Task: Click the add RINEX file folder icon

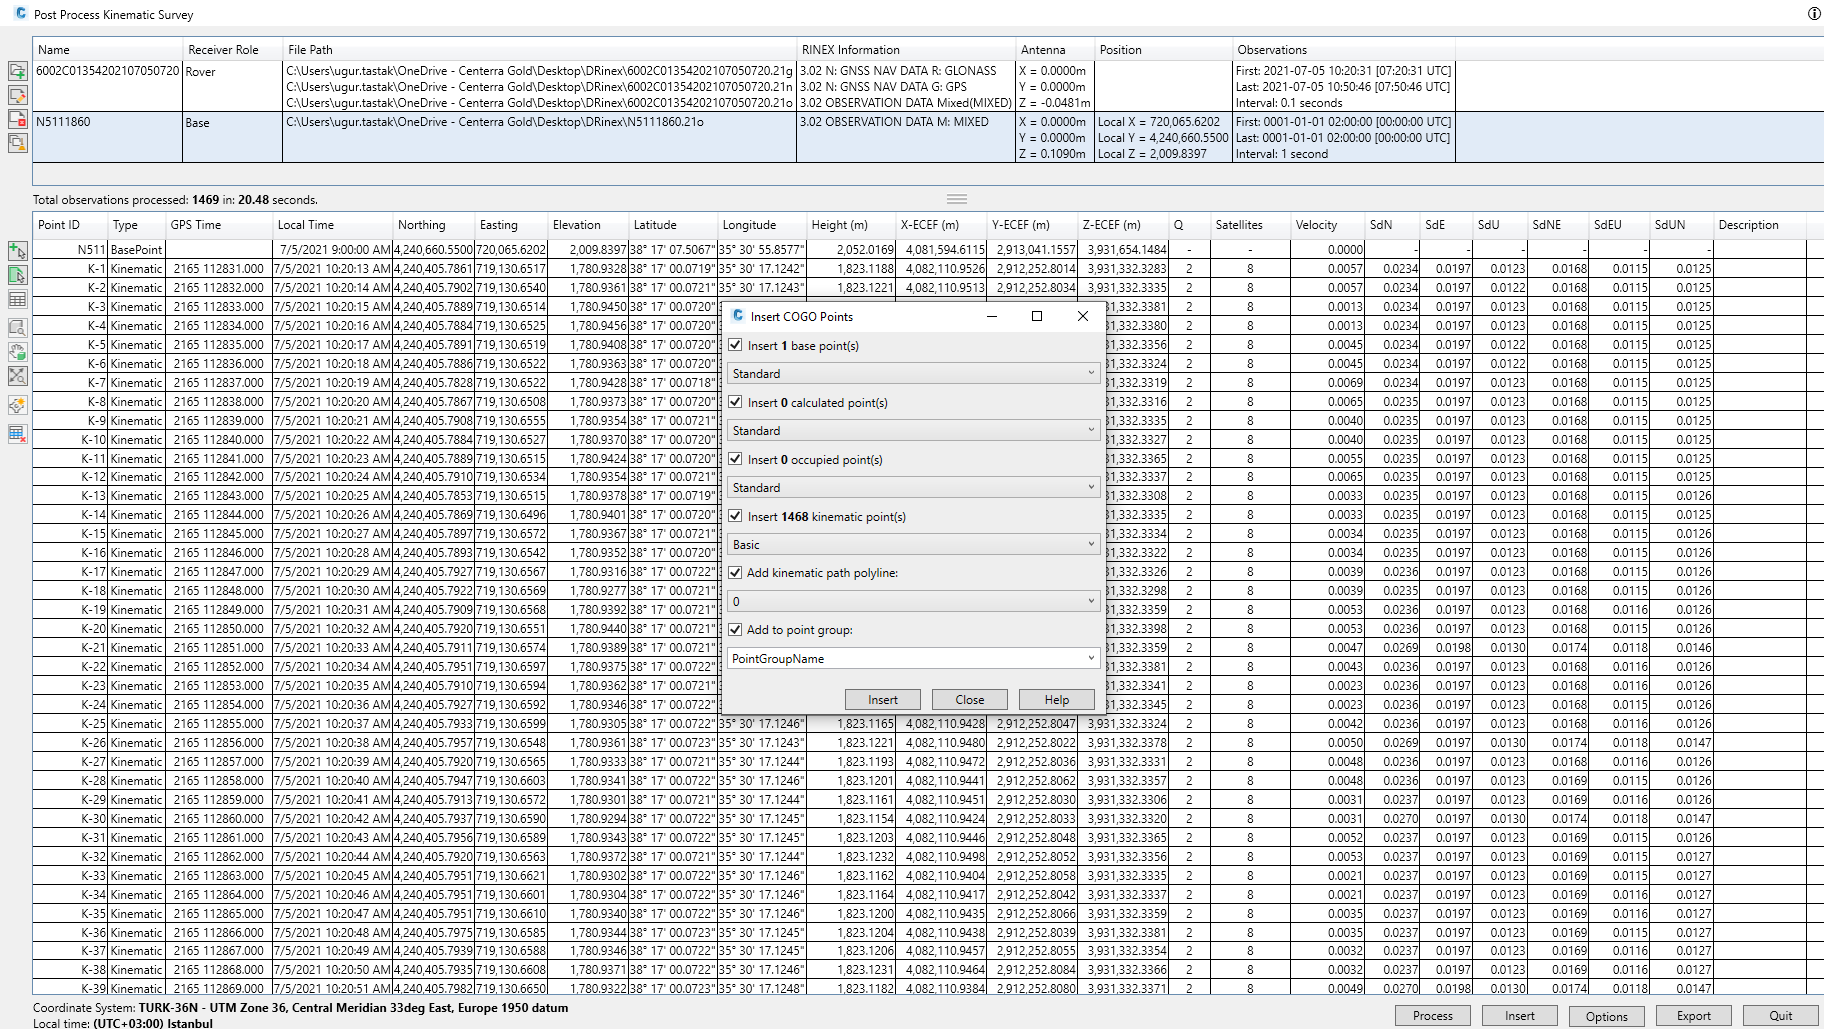Action: (x=17, y=71)
